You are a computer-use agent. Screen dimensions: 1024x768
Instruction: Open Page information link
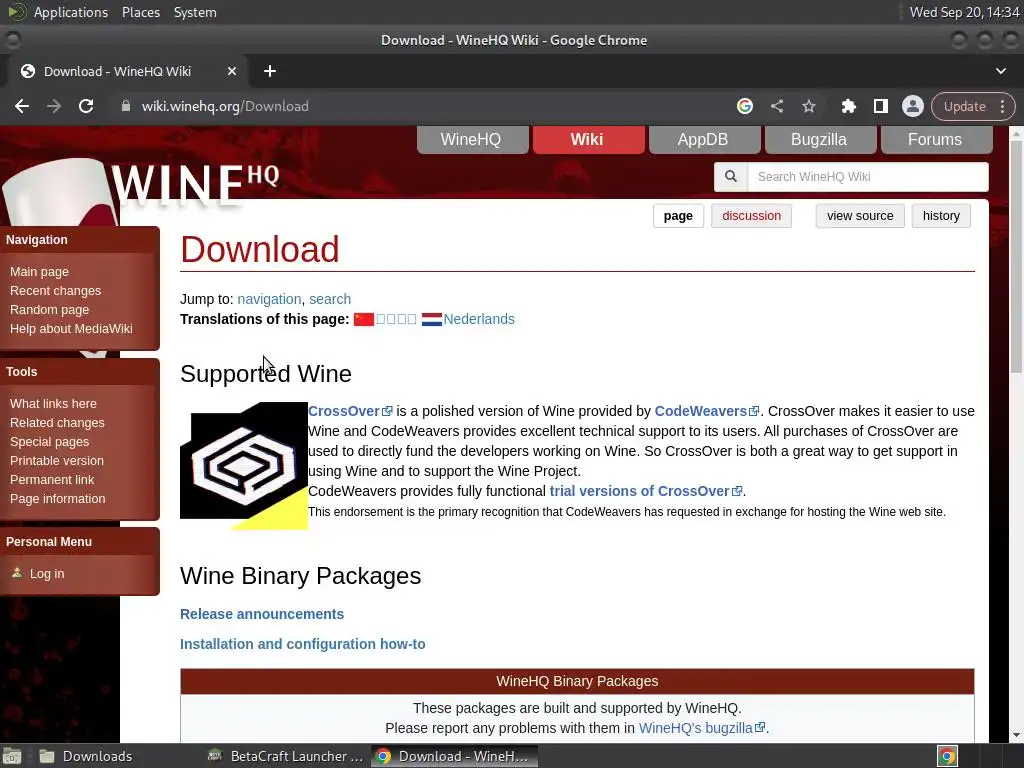pyautogui.click(x=57, y=498)
